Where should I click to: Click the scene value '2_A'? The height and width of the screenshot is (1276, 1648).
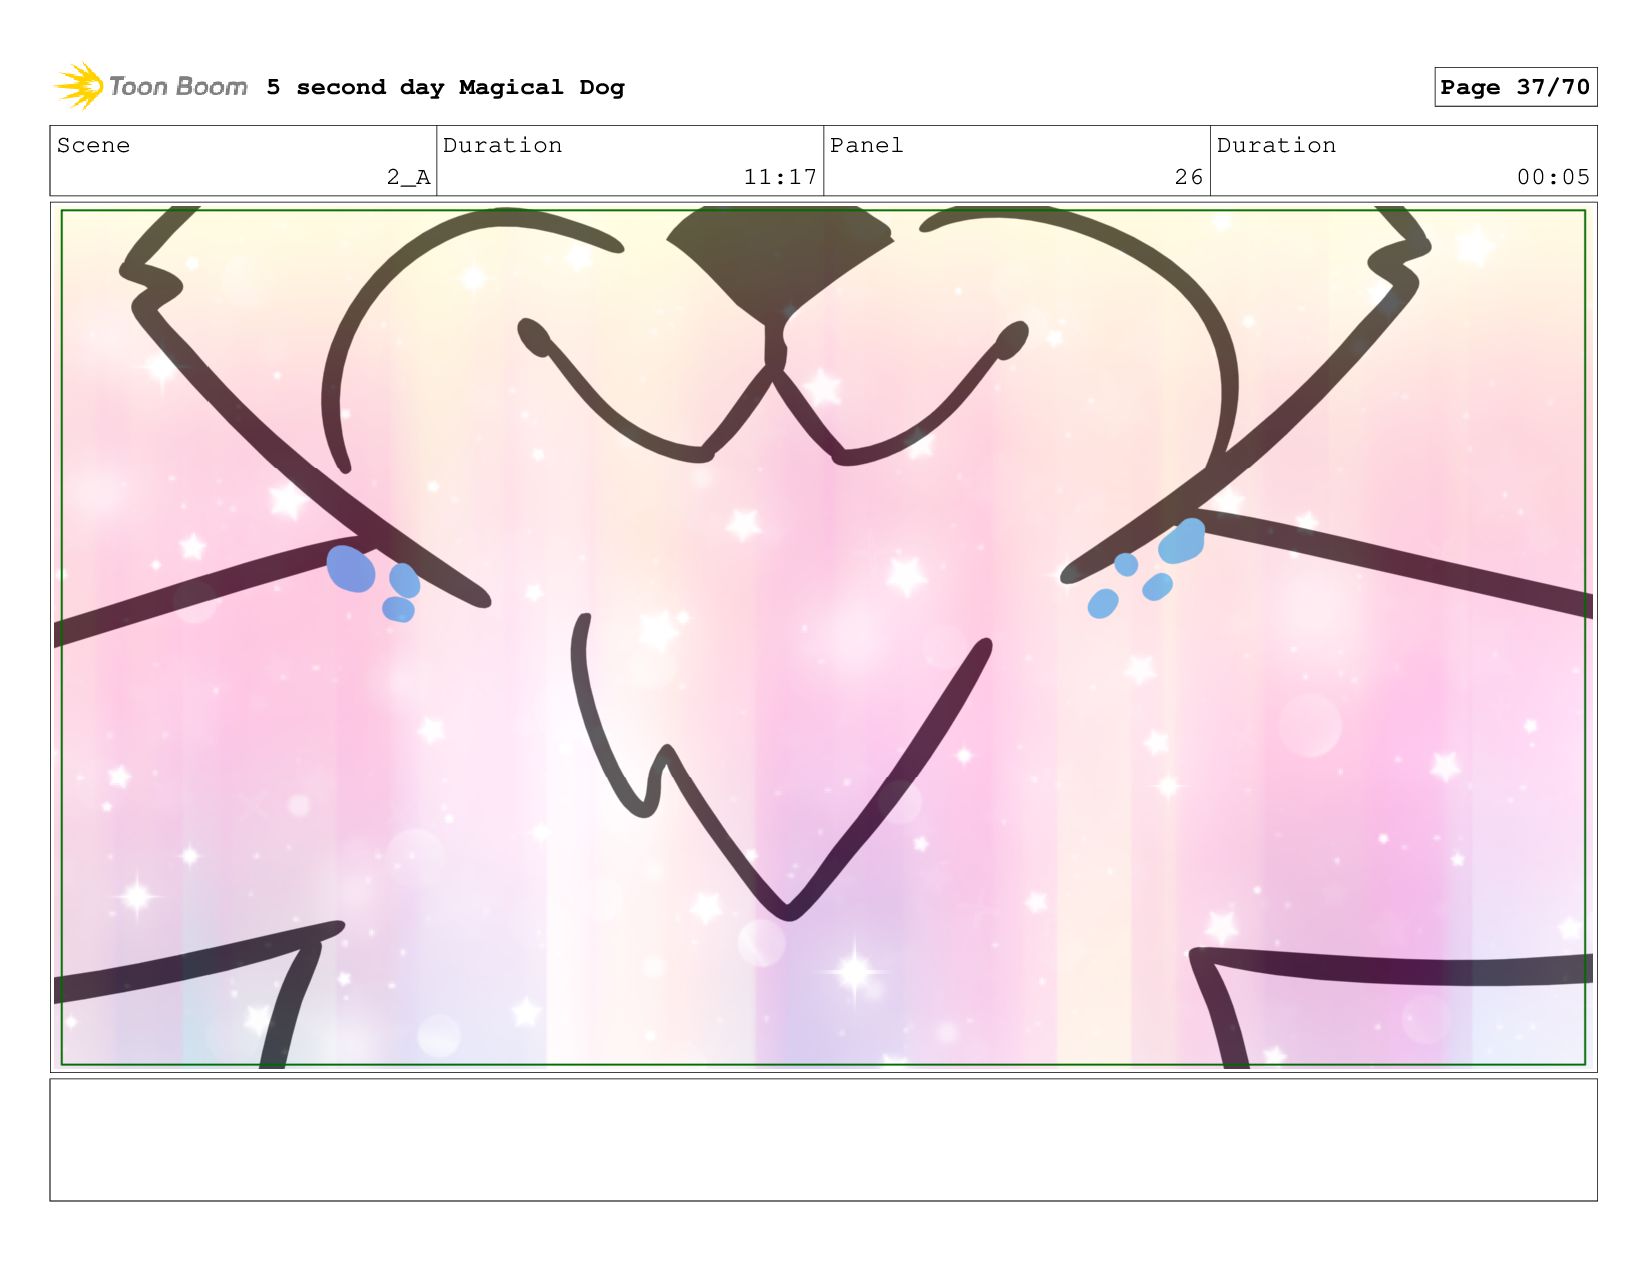(x=408, y=177)
